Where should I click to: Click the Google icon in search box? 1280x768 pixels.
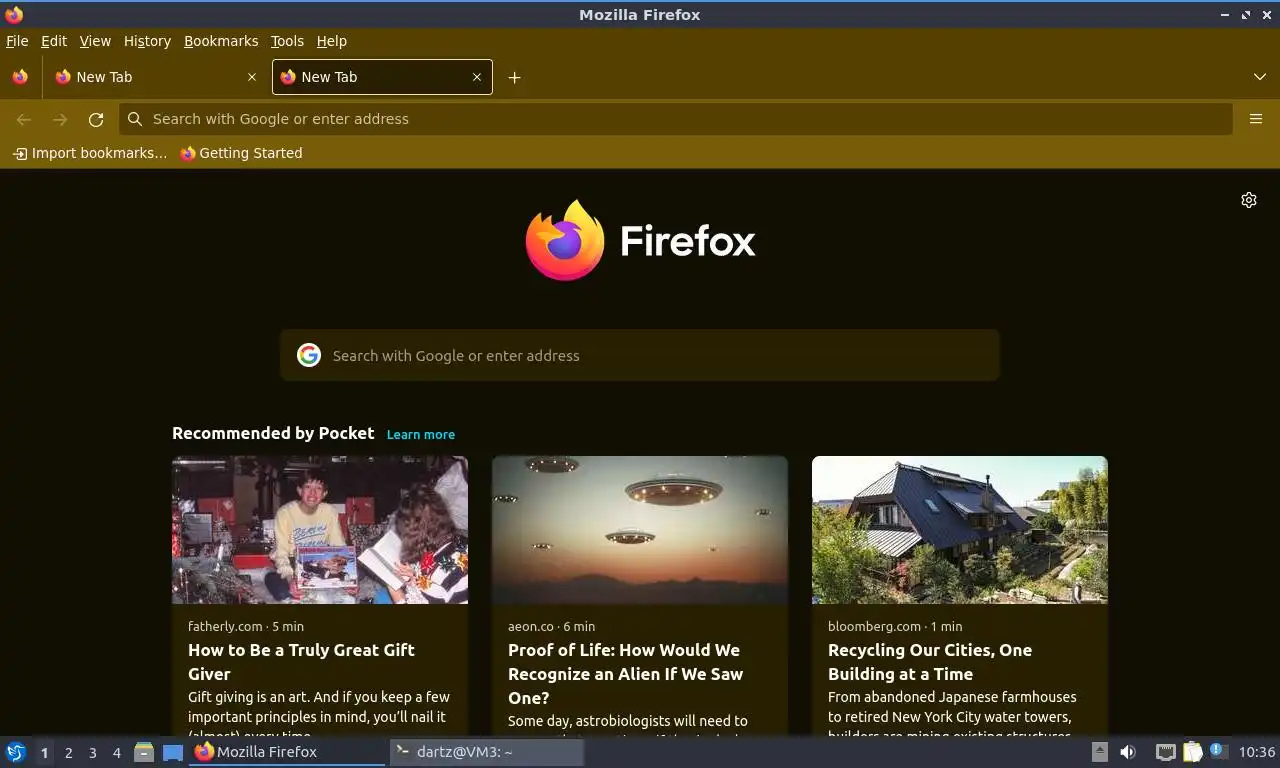[x=309, y=355]
